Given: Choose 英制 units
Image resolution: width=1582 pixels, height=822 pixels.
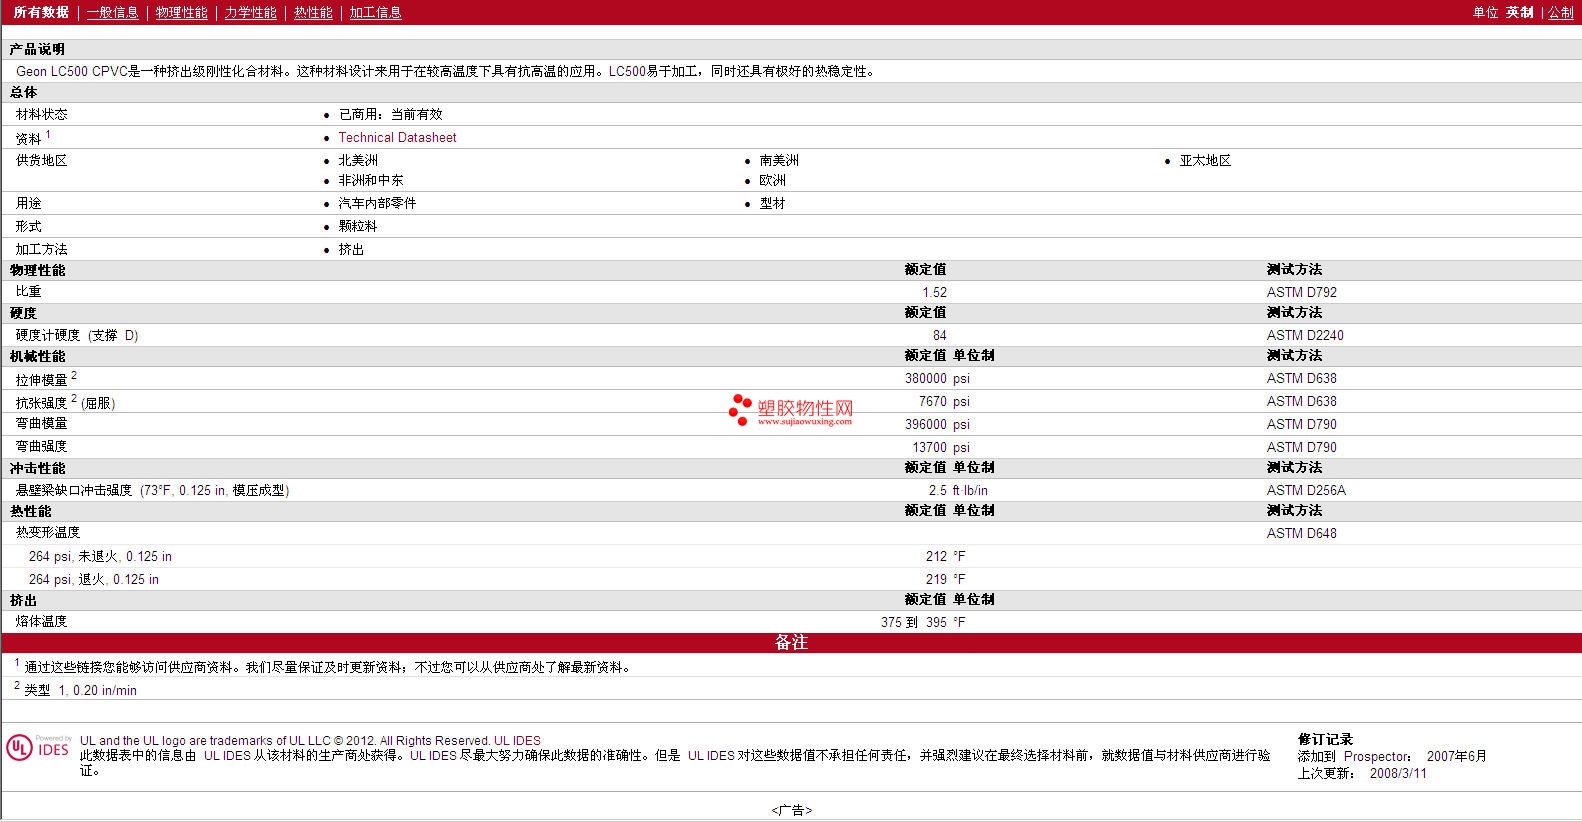Looking at the screenshot, I should [1520, 12].
